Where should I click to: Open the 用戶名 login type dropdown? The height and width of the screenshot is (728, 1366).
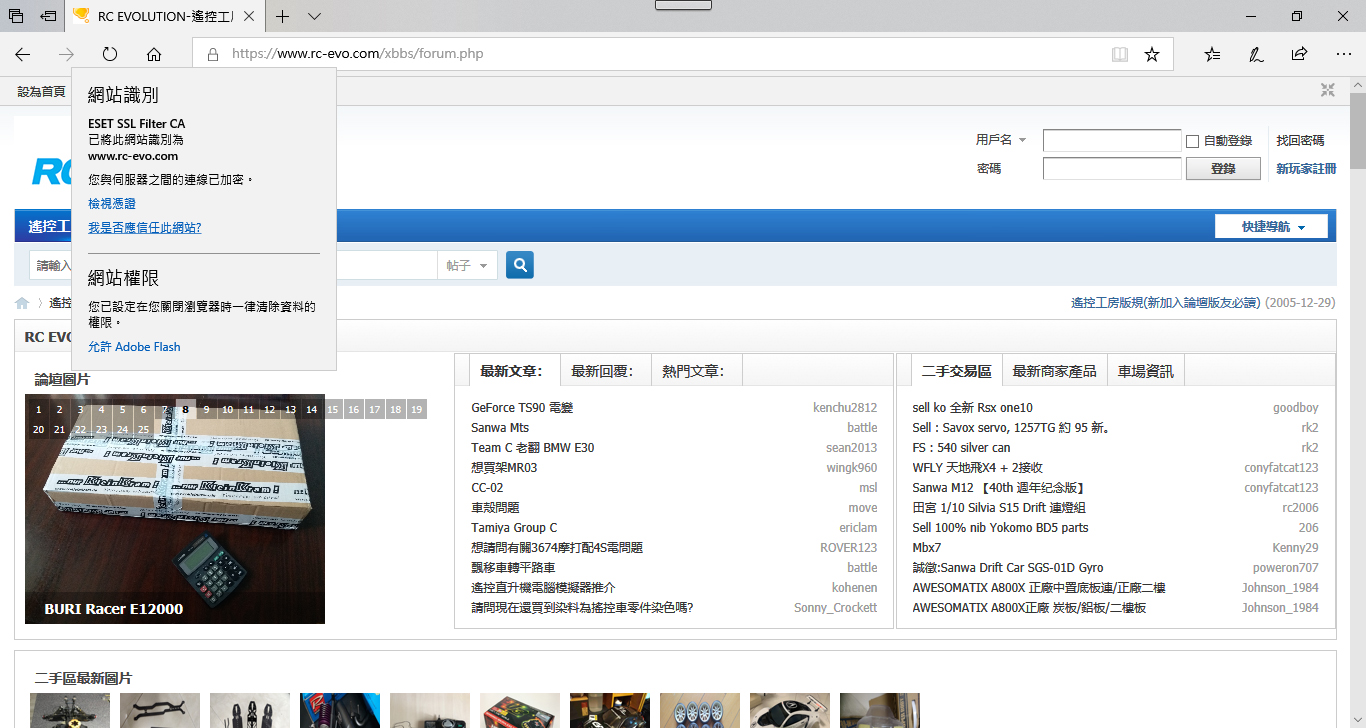(1002, 140)
